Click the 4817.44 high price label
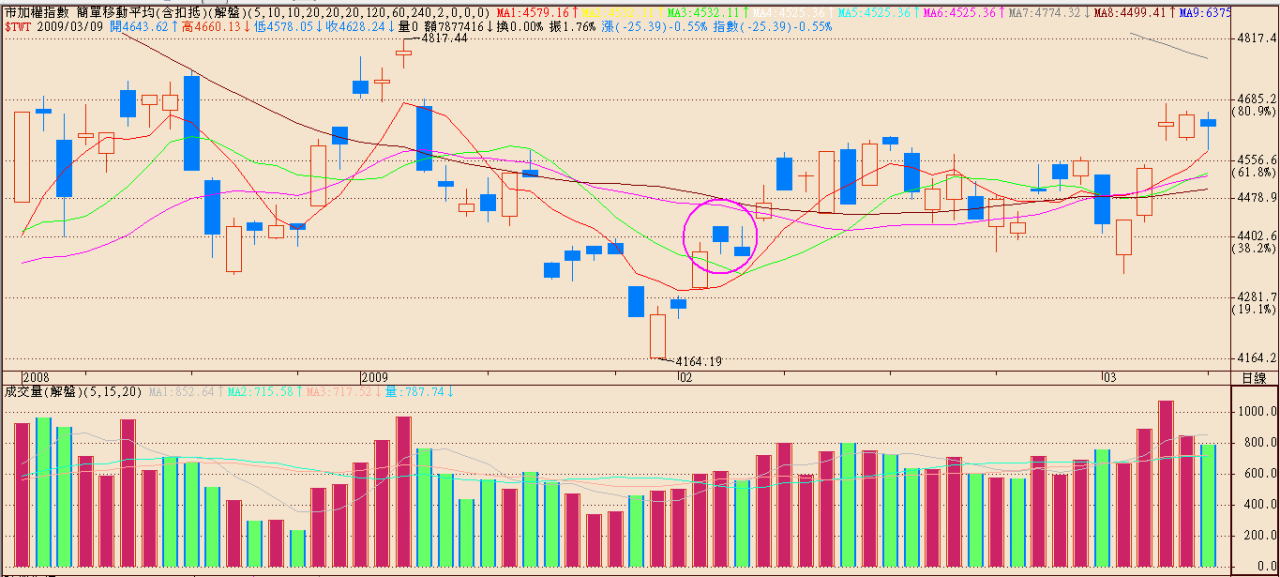The image size is (1280, 577). tap(445, 38)
